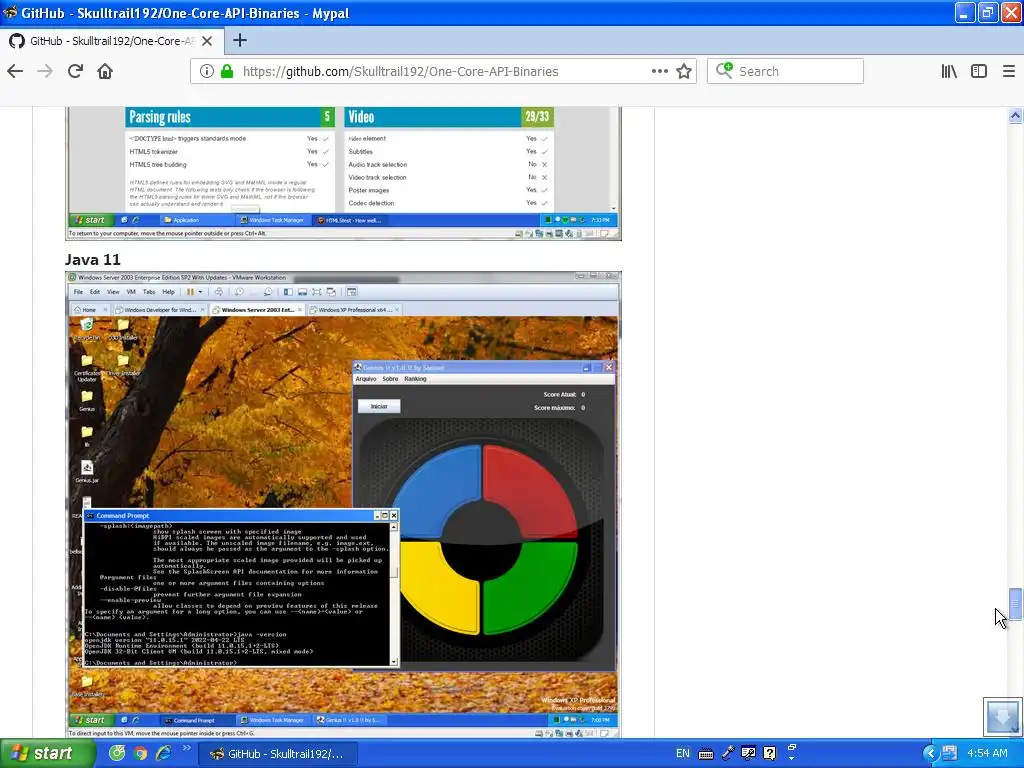Toggle the browser sidebar
Viewport: 1024px width, 768px height.
pyautogui.click(x=979, y=71)
